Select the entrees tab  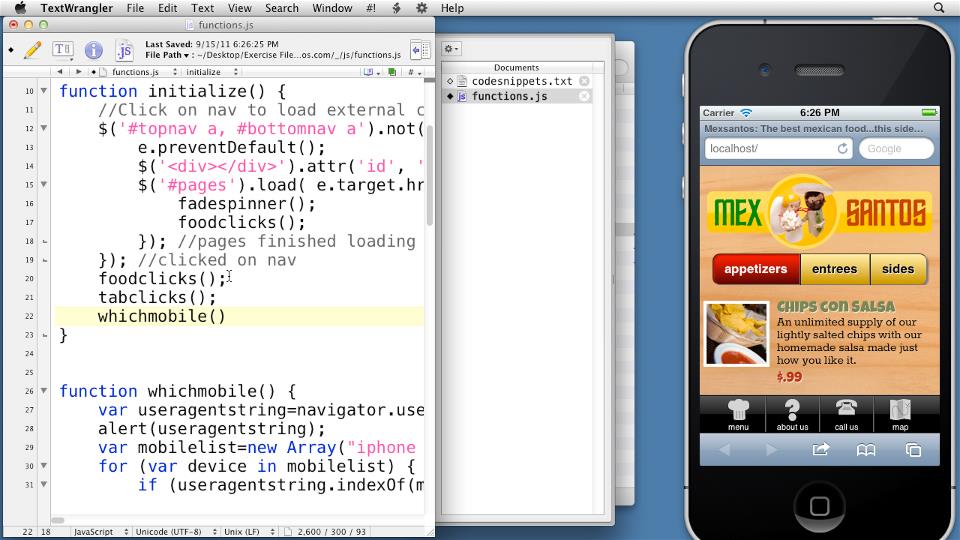pos(834,269)
